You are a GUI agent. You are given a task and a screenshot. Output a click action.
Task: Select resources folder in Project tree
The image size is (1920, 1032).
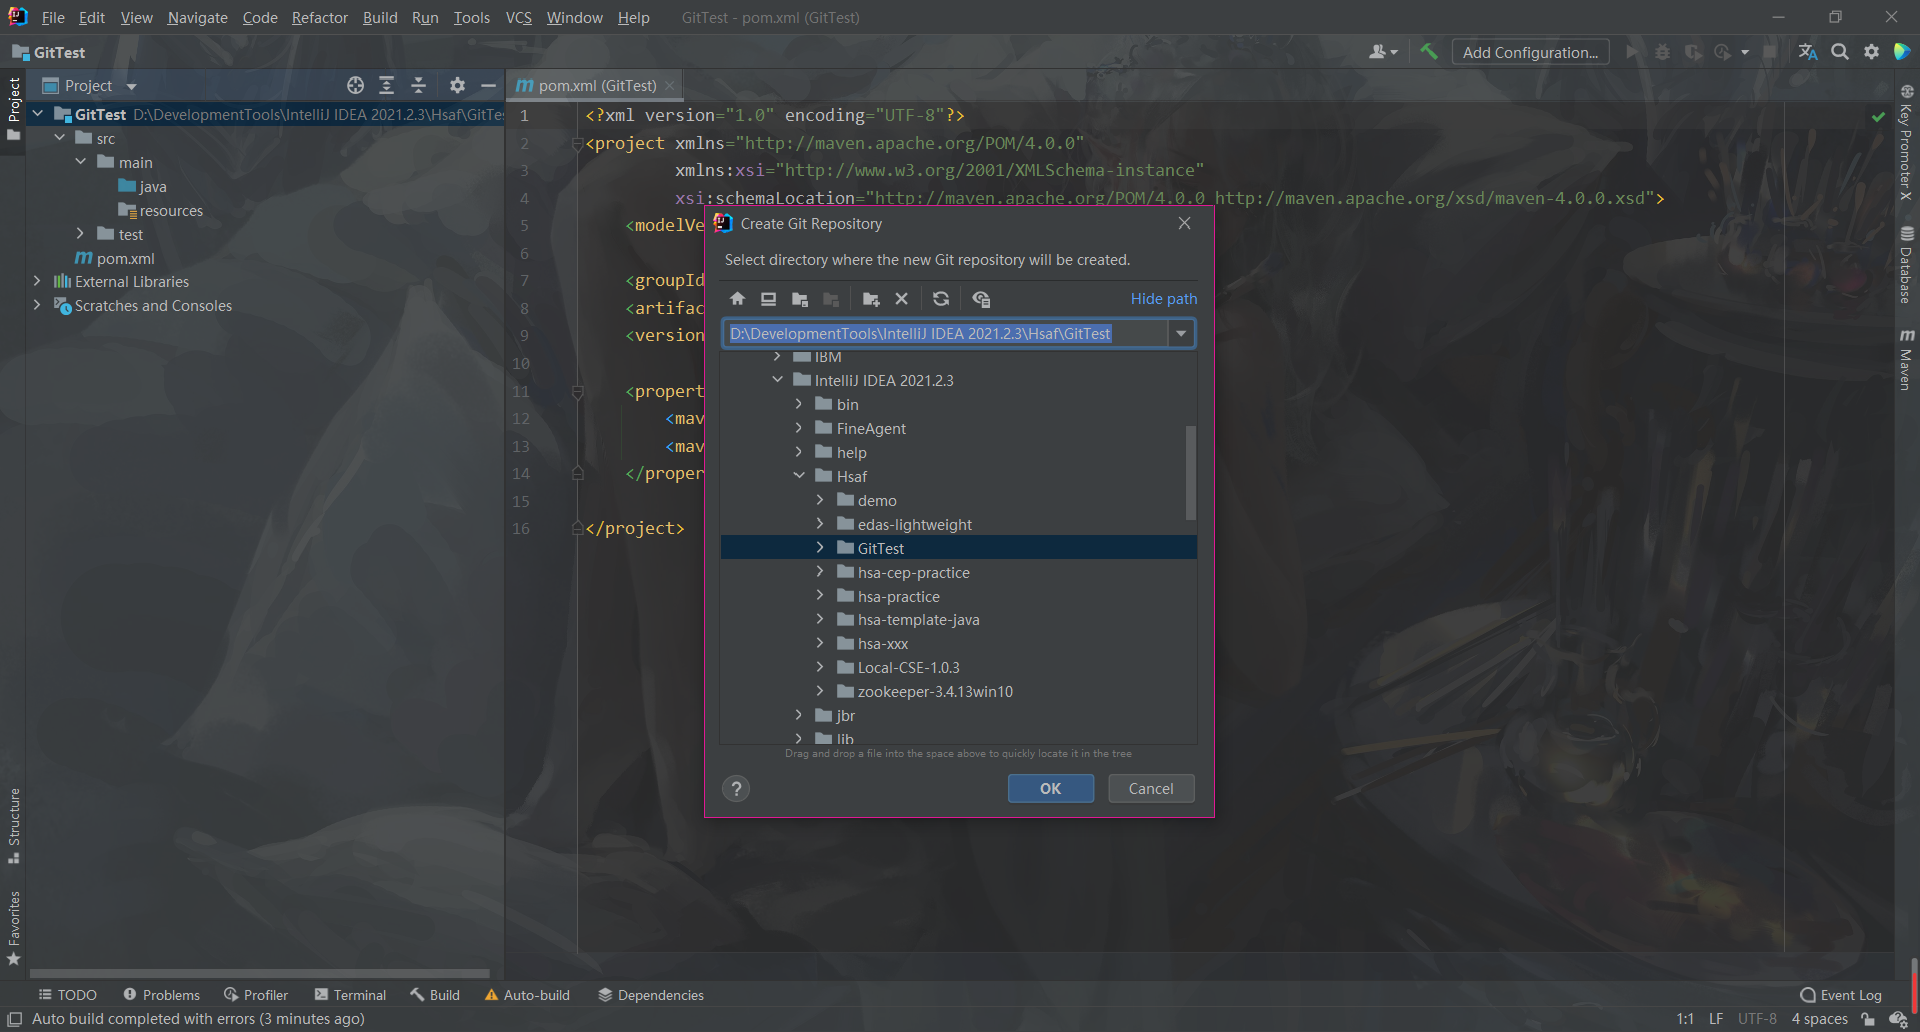point(161,211)
